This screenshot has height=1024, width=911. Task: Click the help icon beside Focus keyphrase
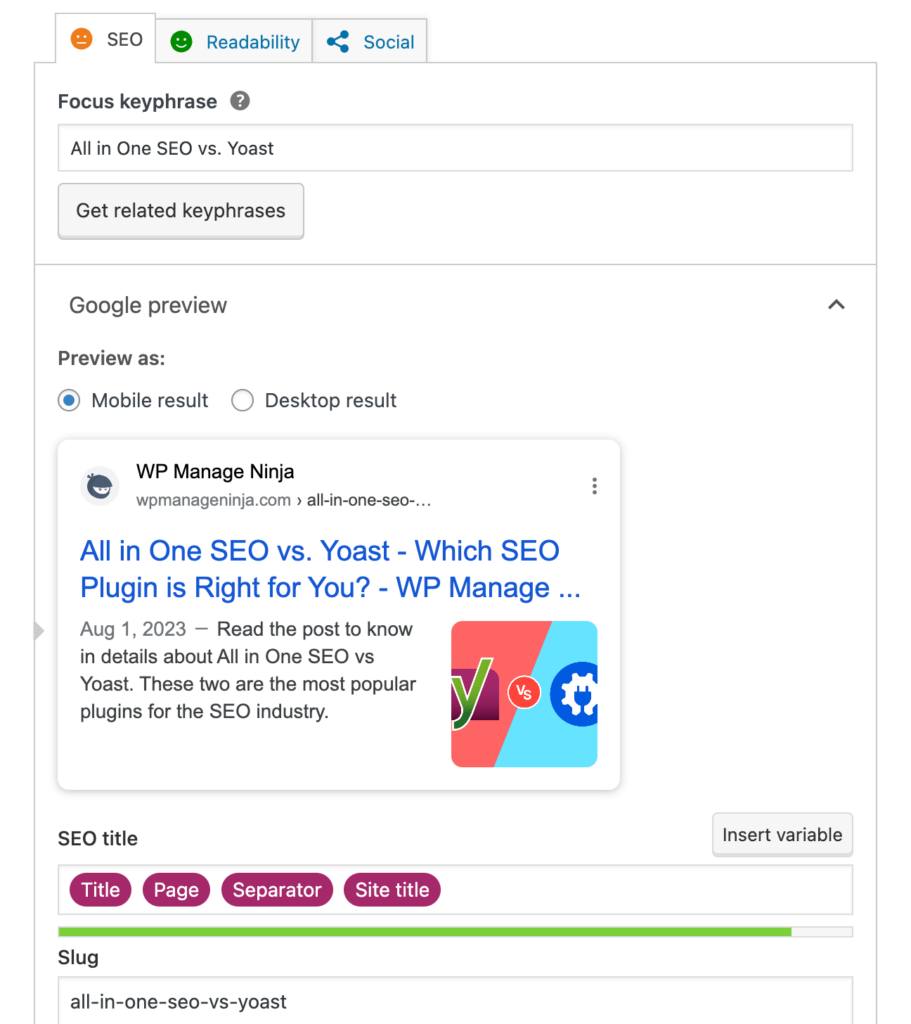[x=240, y=101]
